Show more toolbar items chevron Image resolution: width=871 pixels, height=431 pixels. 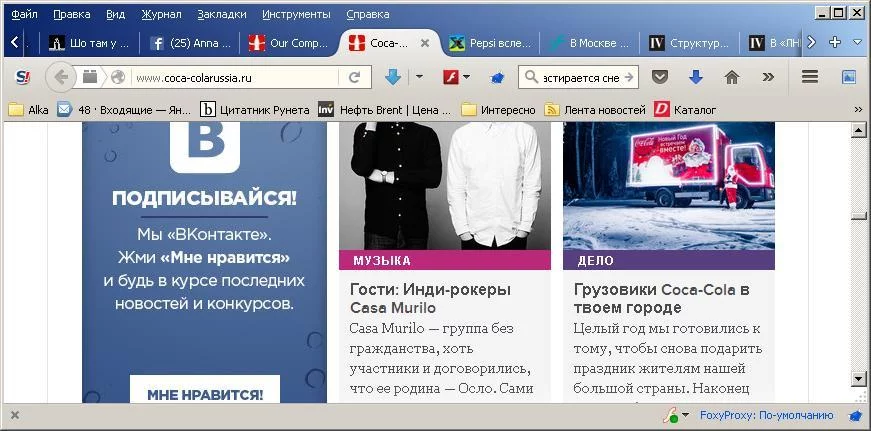click(x=768, y=77)
